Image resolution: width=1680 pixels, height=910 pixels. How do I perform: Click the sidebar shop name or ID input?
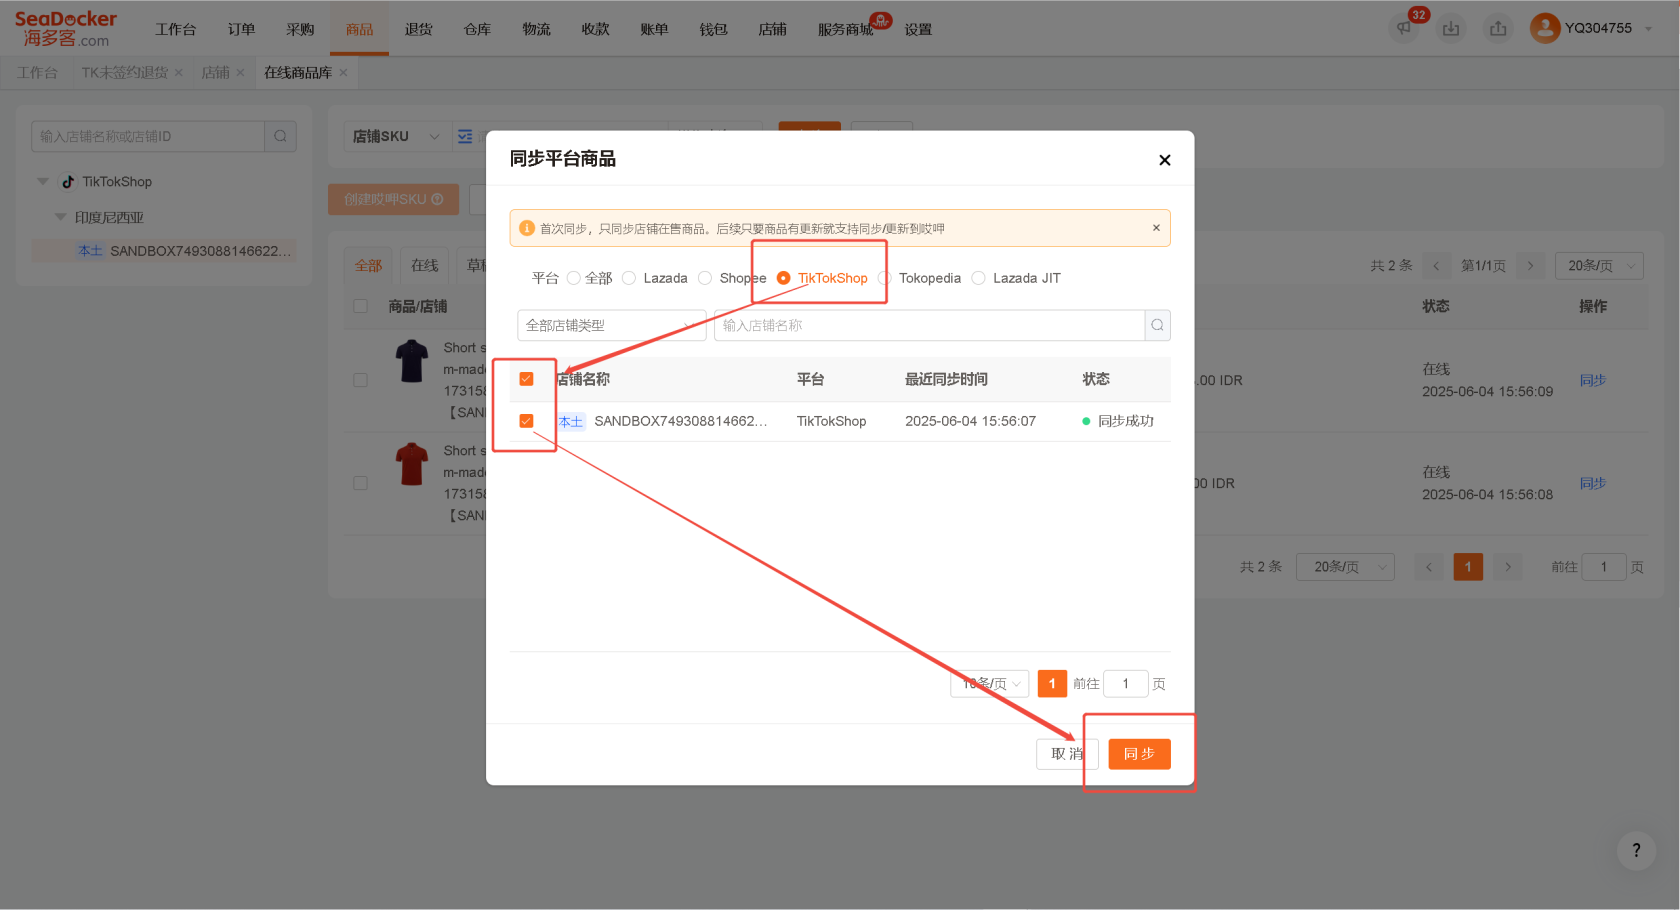tap(148, 136)
